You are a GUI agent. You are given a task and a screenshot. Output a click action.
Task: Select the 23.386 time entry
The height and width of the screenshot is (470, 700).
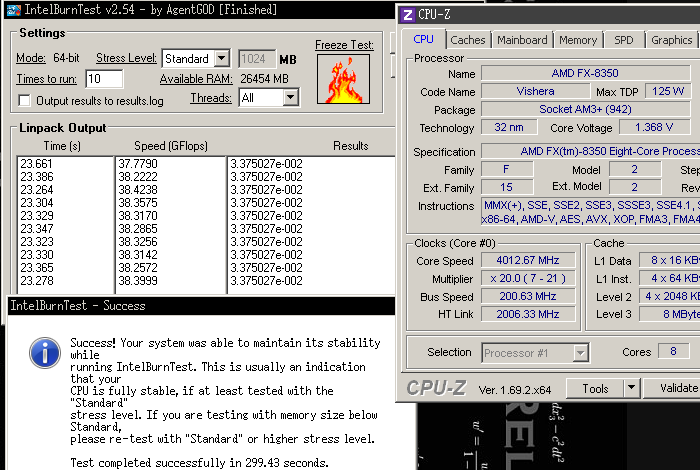tap(37, 177)
